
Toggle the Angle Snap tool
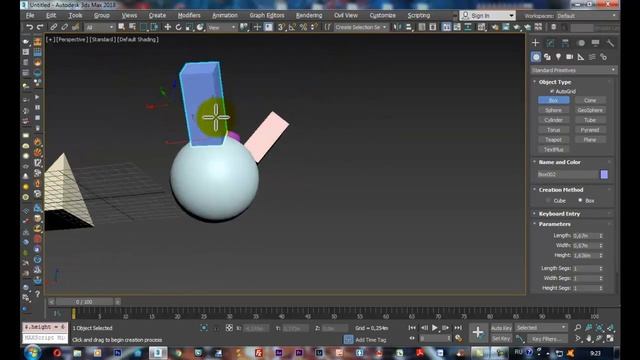pyautogui.click(x=292, y=27)
